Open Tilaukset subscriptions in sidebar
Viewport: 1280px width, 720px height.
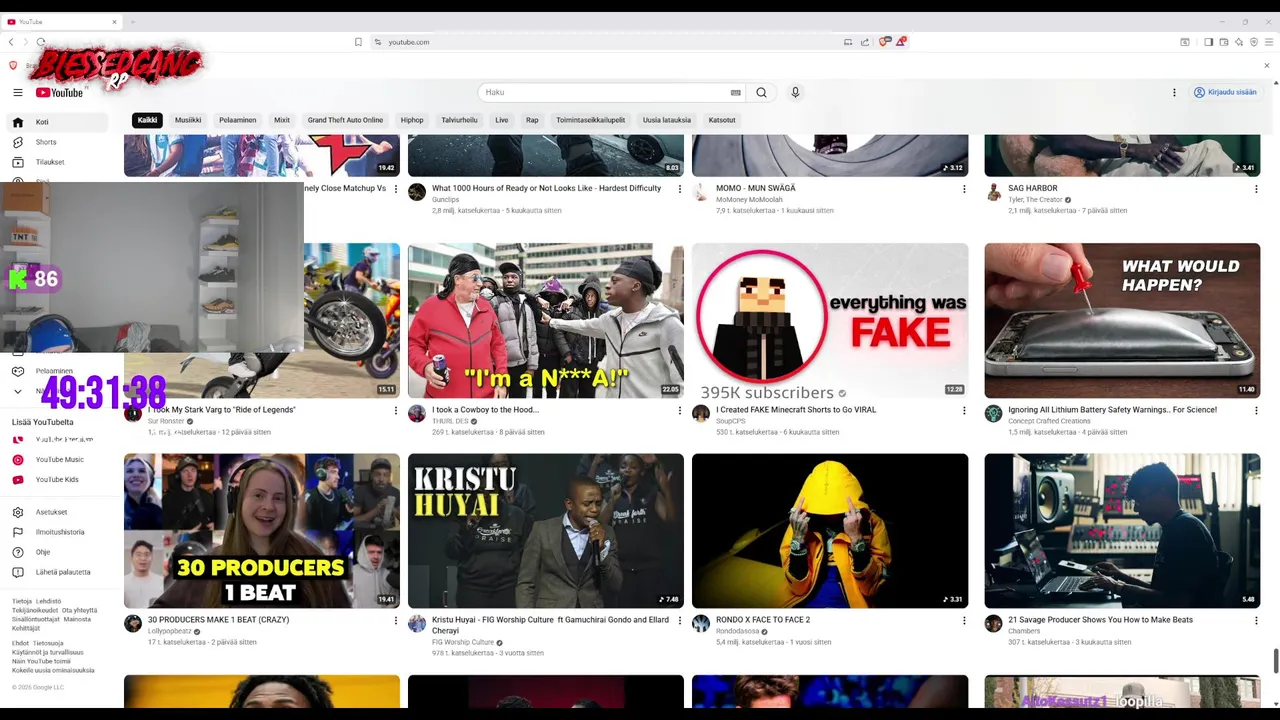click(58, 162)
